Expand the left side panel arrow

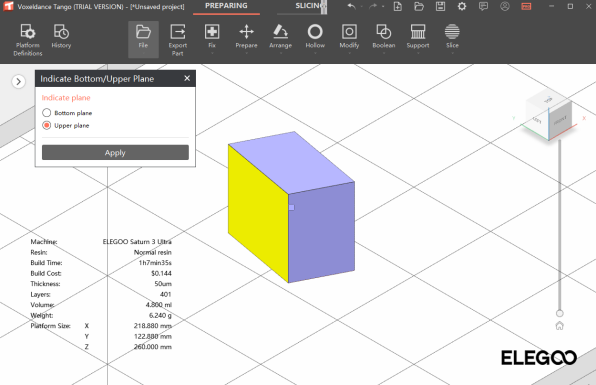(18, 81)
